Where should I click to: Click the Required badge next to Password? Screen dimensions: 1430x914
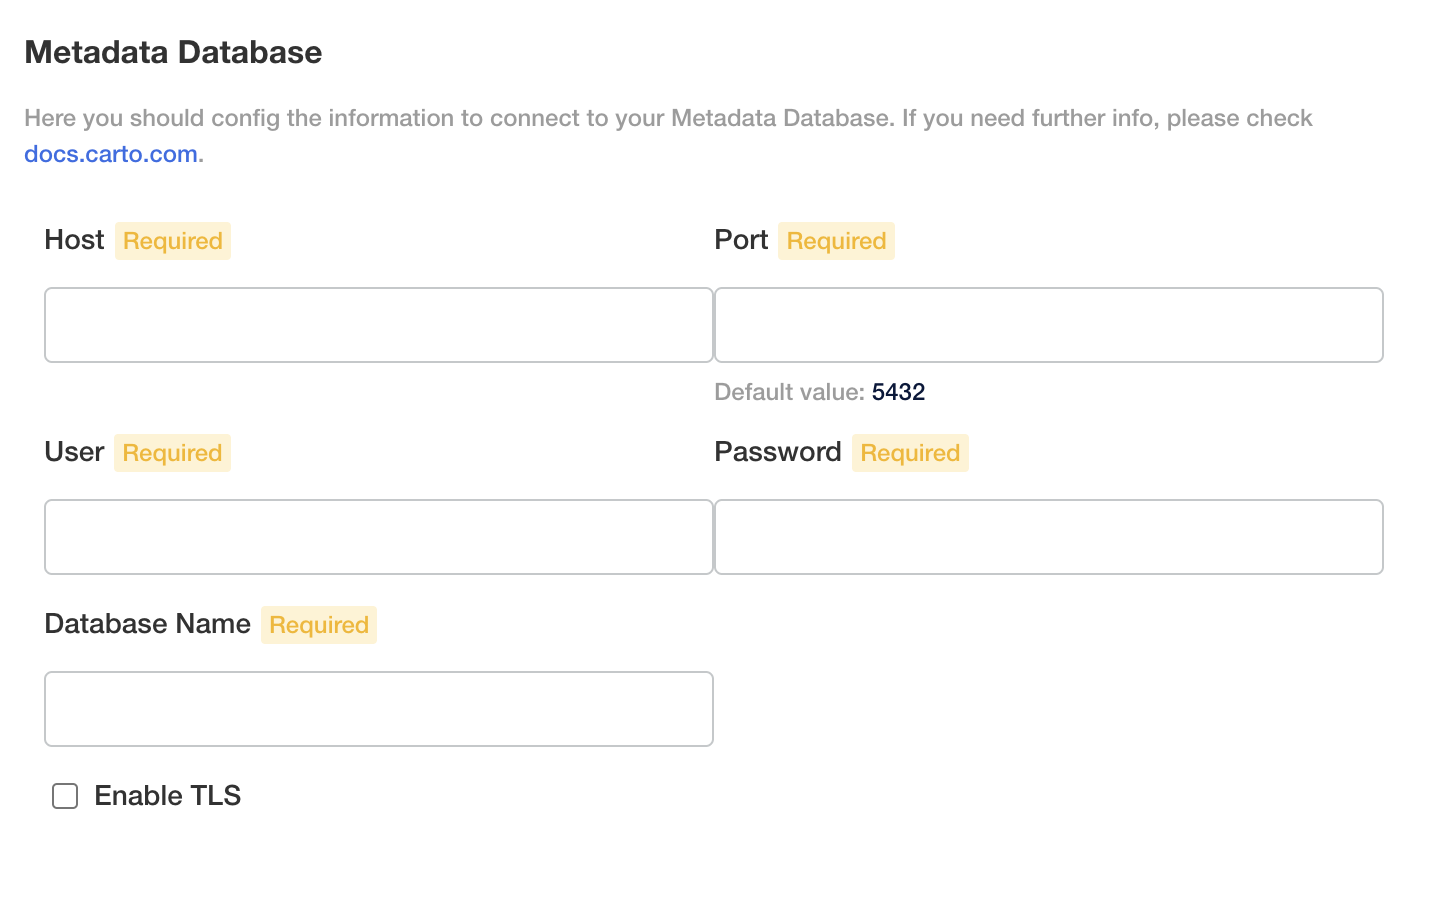[x=910, y=453]
